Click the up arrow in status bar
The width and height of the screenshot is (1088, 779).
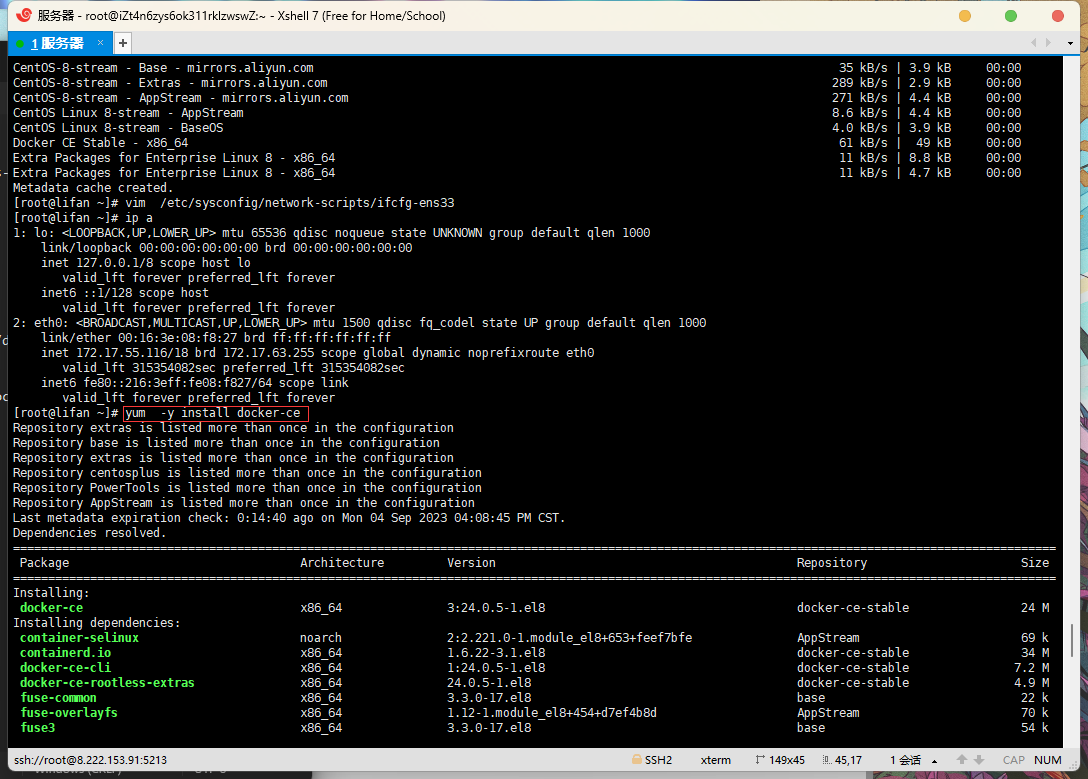961,760
